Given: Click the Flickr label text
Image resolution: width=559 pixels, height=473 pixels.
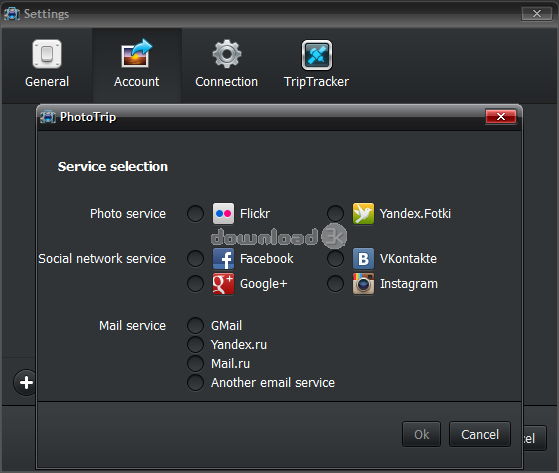Looking at the screenshot, I should tap(255, 214).
